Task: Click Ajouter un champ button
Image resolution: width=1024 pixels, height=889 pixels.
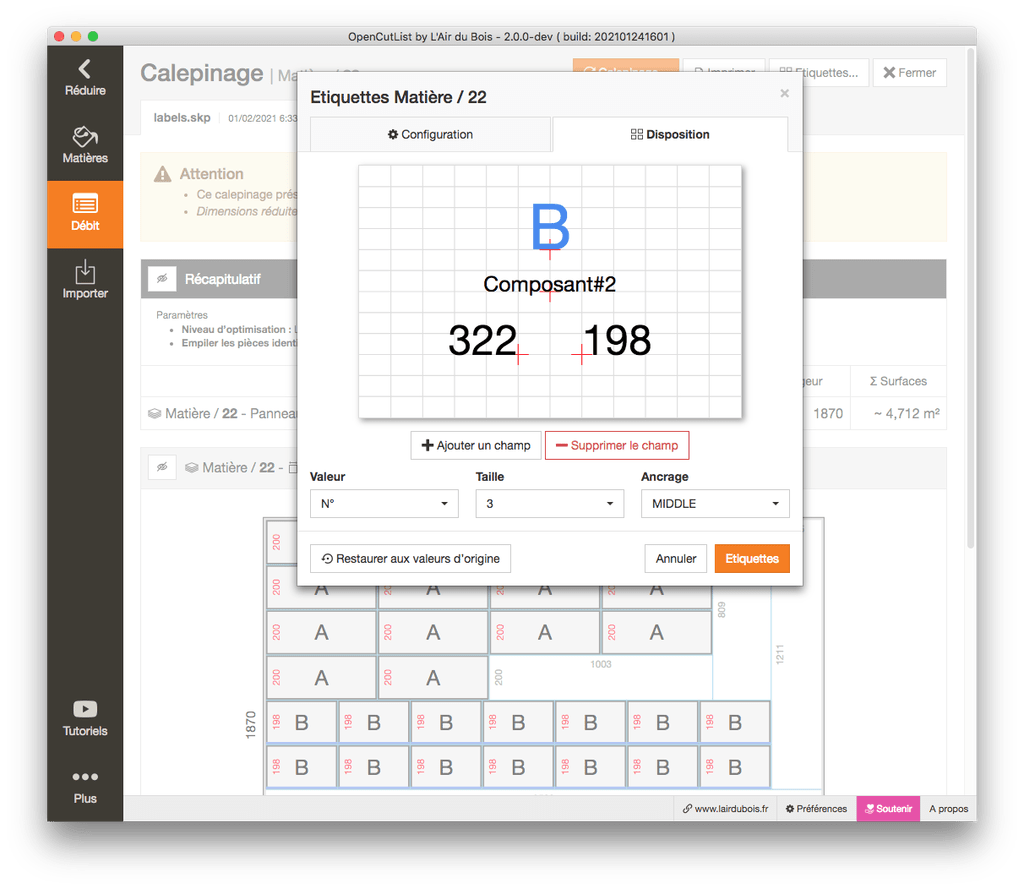Action: pyautogui.click(x=475, y=445)
